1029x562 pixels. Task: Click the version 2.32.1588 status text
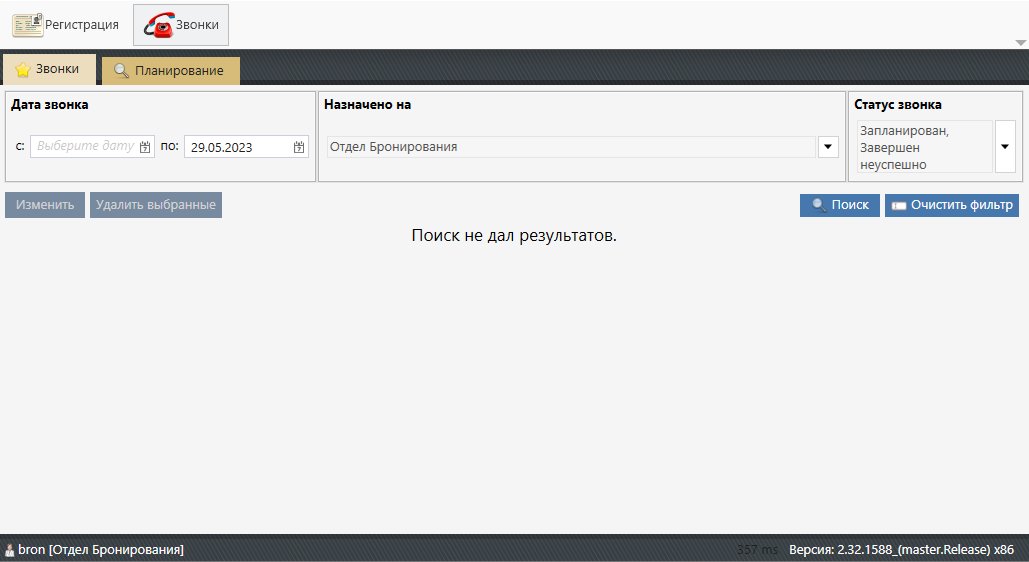(x=901, y=550)
